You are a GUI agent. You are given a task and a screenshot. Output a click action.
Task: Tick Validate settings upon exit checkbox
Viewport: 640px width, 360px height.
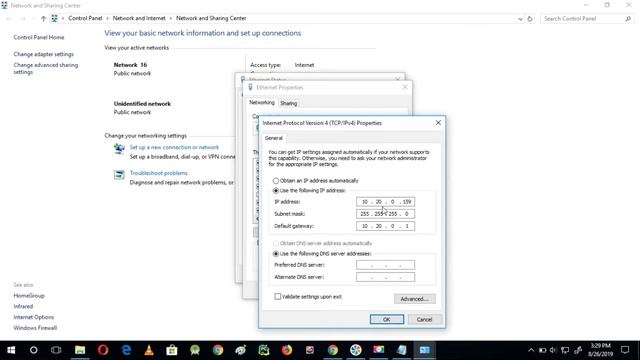pos(278,296)
